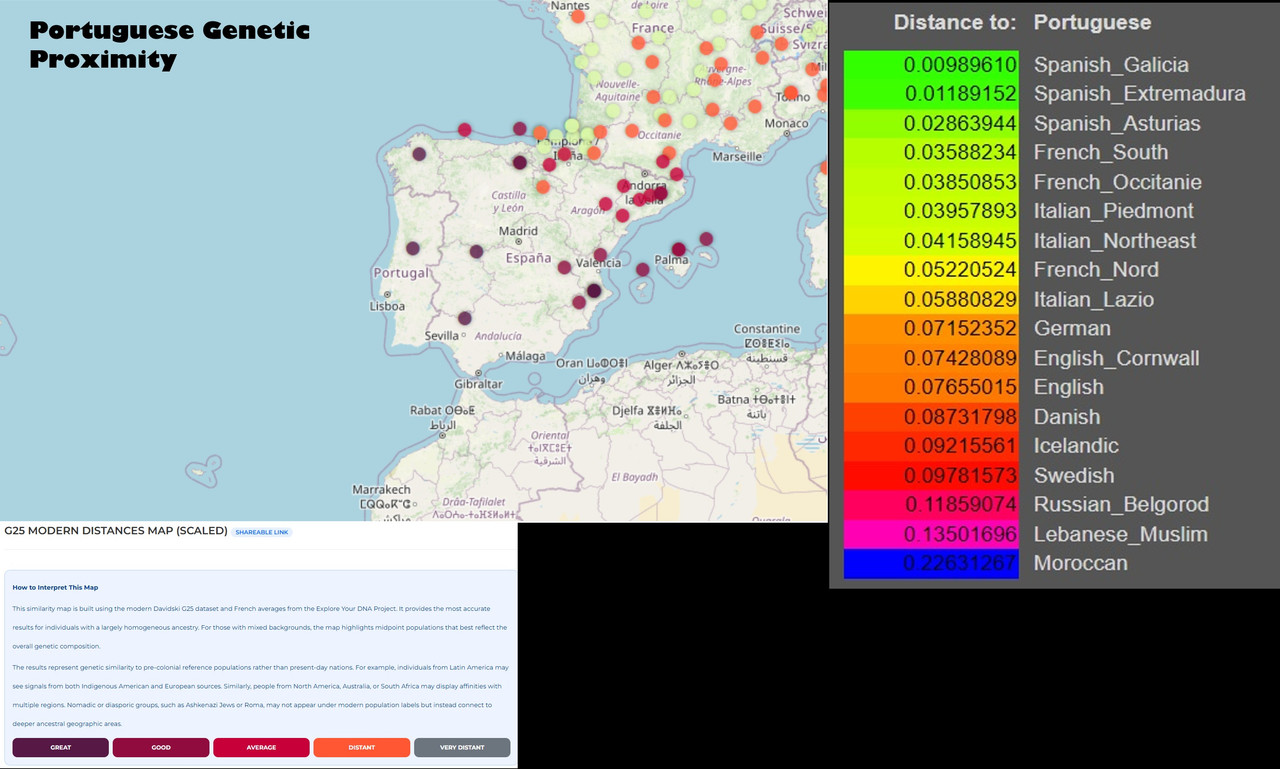1280x769 pixels.
Task: Select the marker near Madrid
Action: point(475,250)
